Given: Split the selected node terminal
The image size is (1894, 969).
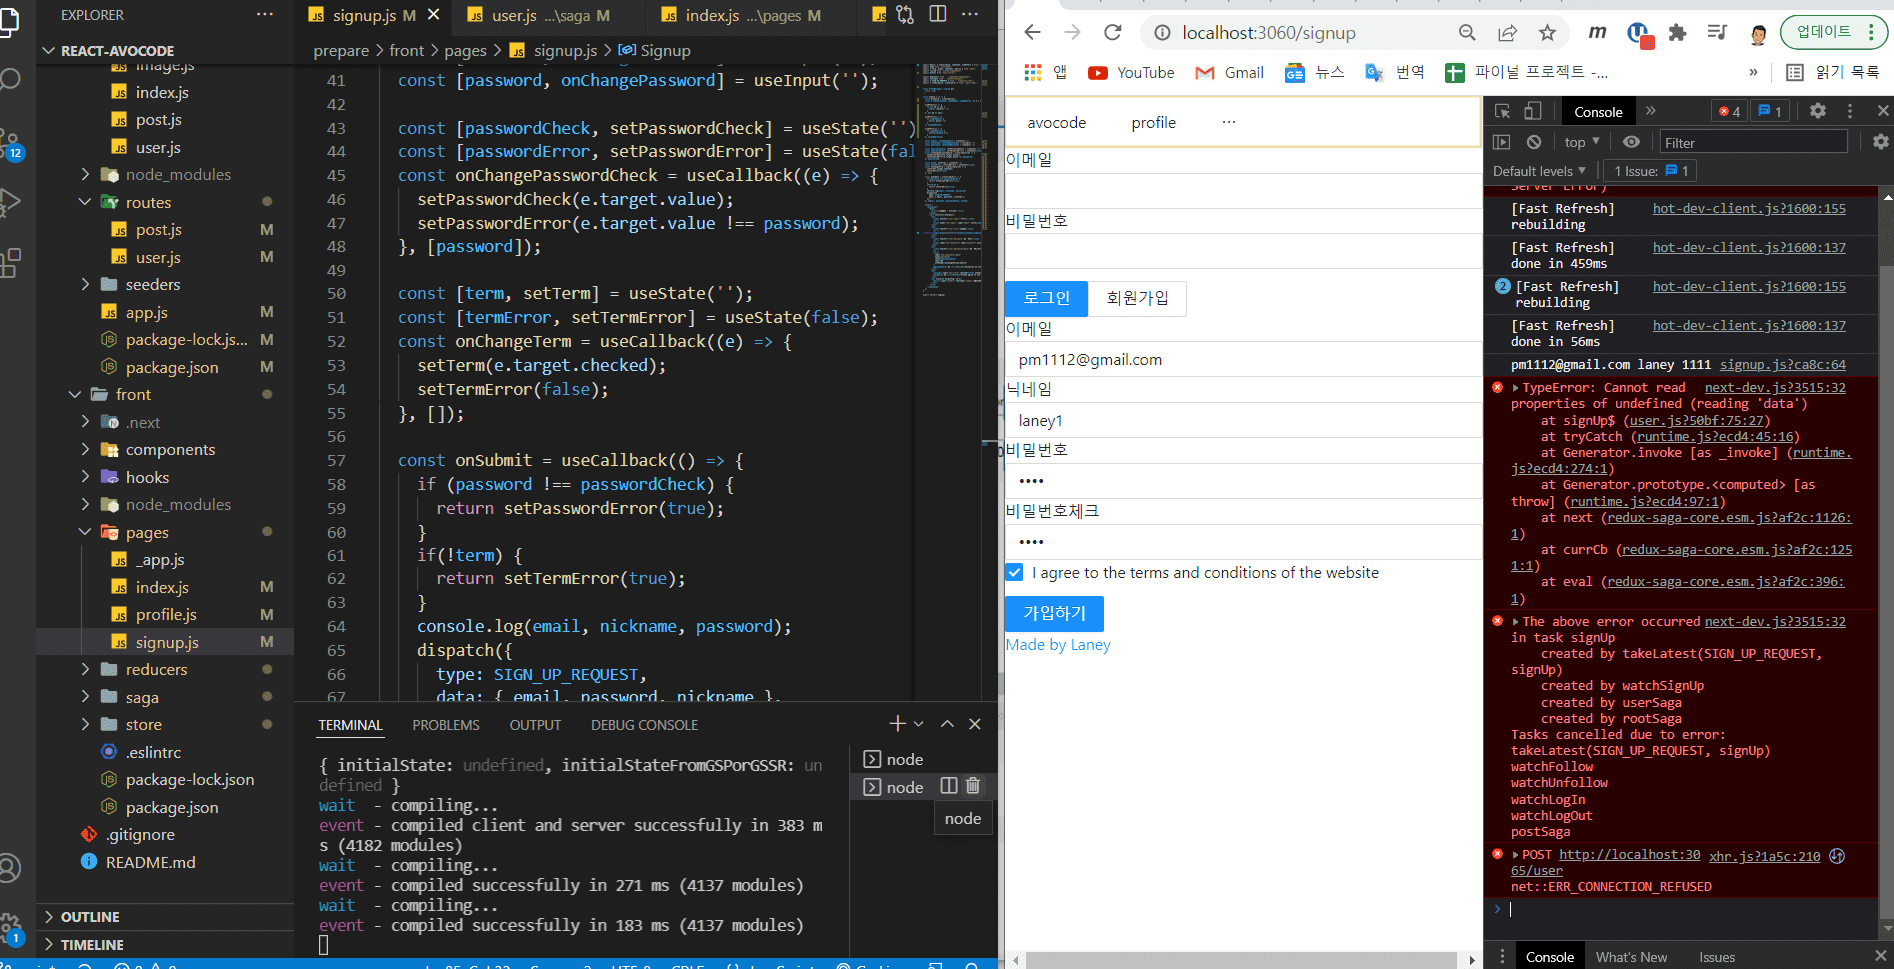Looking at the screenshot, I should click(949, 786).
